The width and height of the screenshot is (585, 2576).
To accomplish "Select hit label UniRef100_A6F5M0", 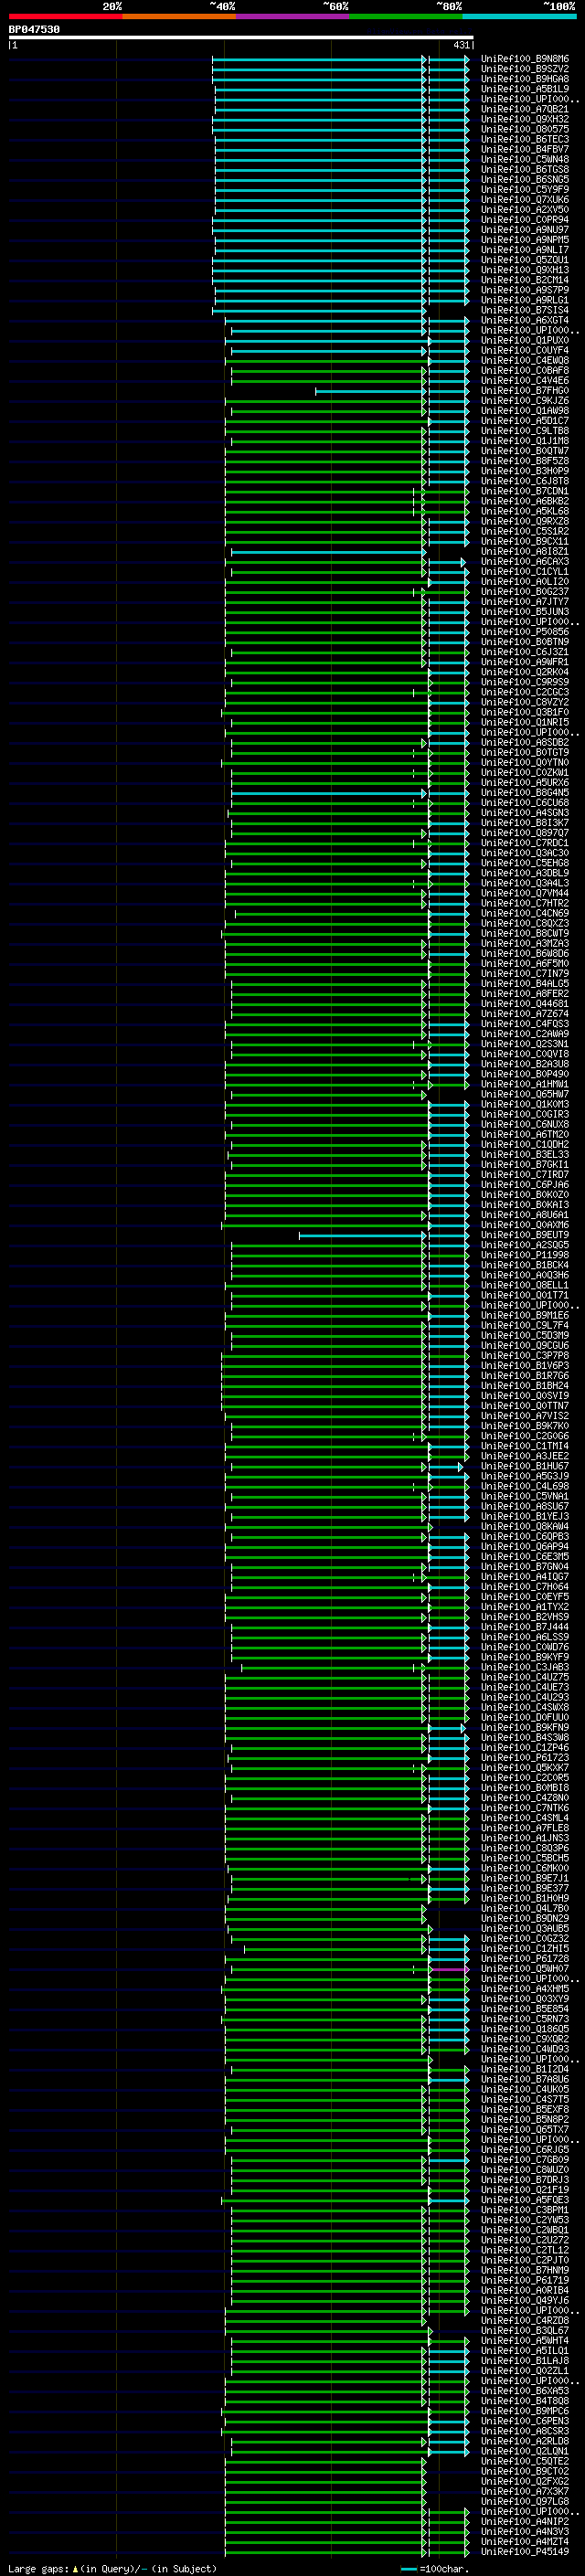I will pyautogui.click(x=525, y=963).
